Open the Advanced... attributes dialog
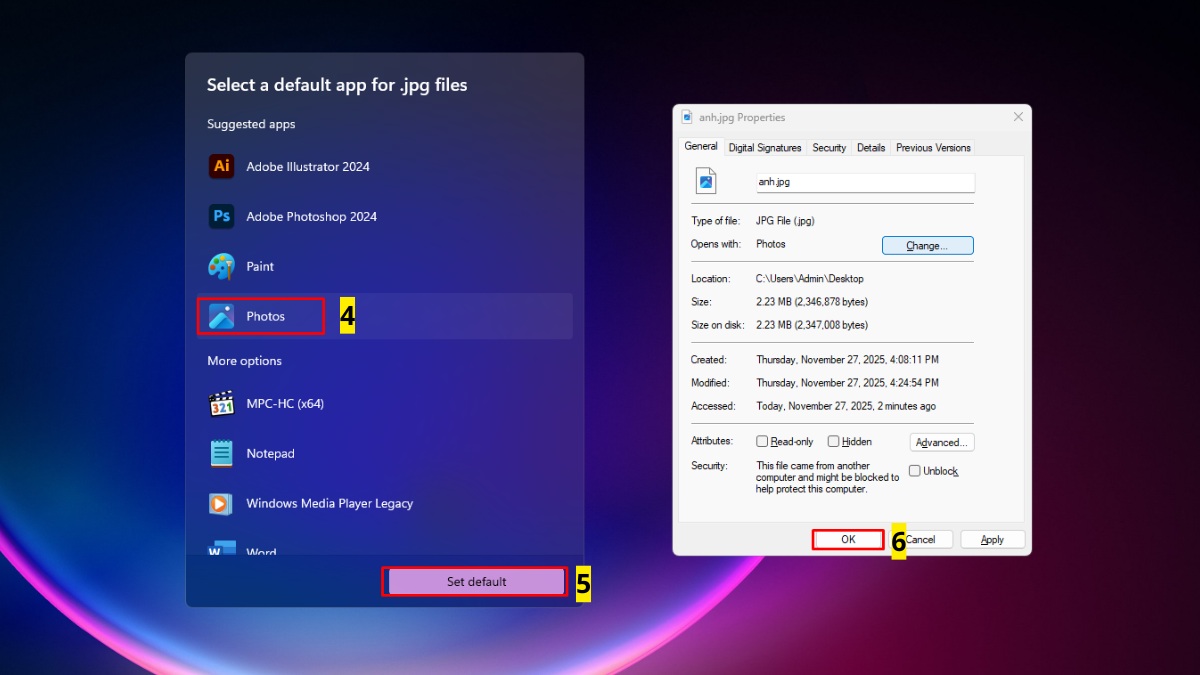 (941, 443)
